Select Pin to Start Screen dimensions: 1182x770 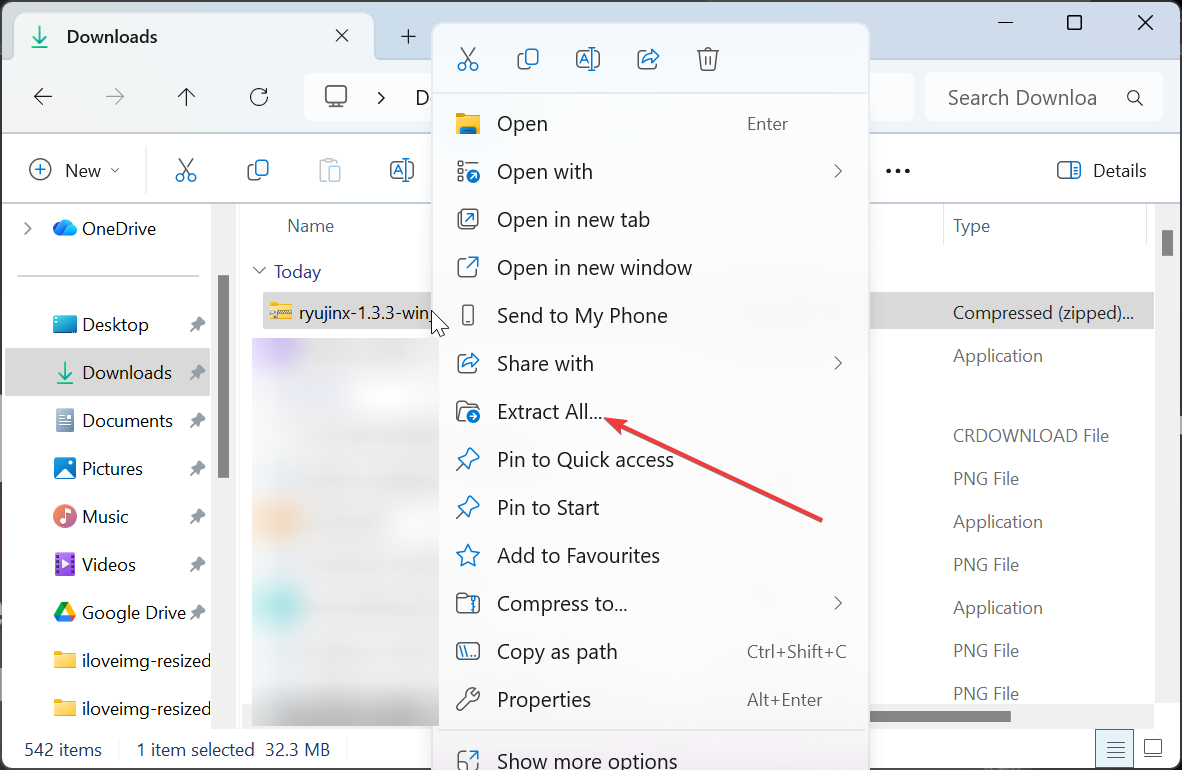(653, 508)
